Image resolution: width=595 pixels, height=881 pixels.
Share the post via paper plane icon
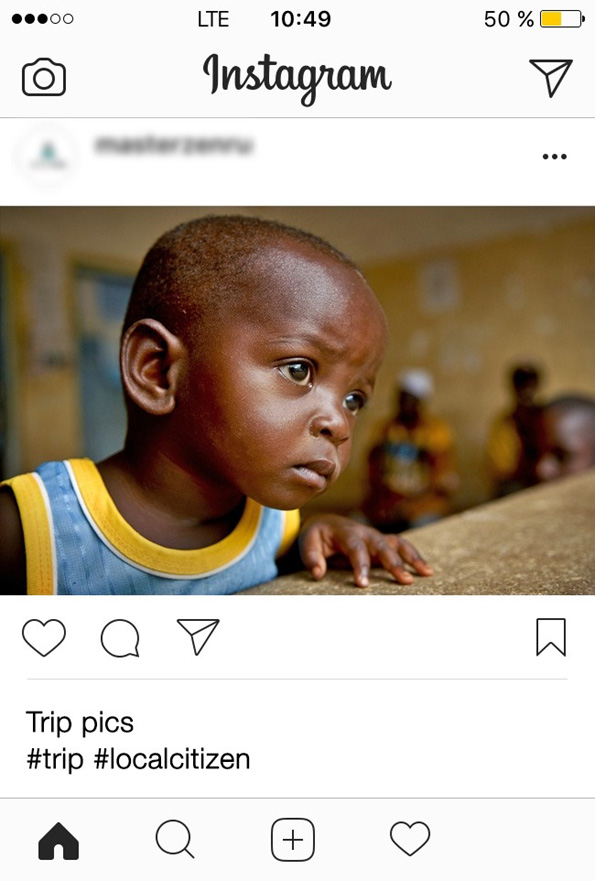[198, 637]
